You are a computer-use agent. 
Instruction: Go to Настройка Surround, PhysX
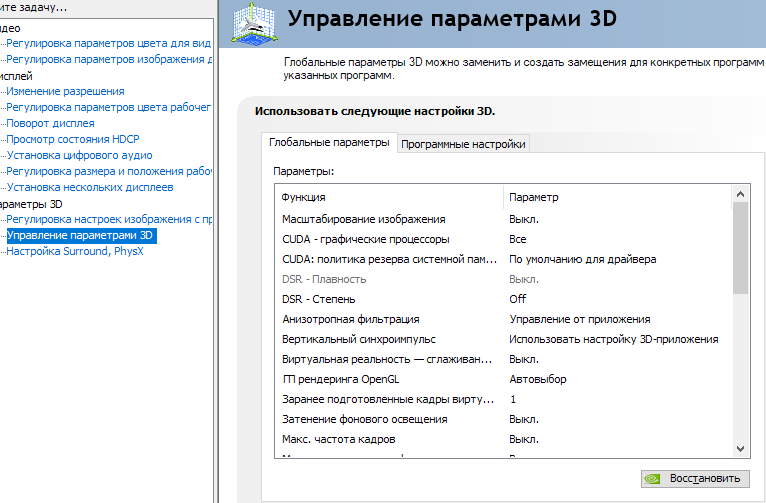coord(75,251)
